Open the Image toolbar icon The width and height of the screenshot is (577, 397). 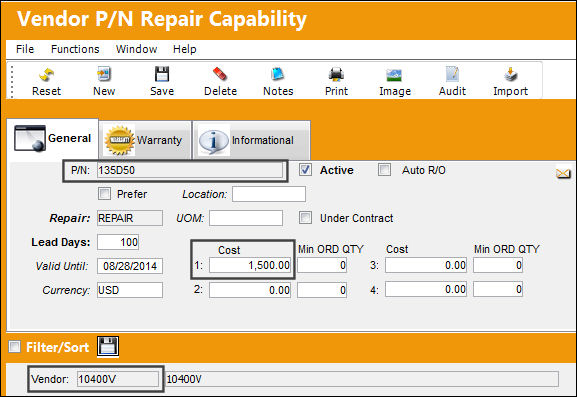click(x=394, y=75)
